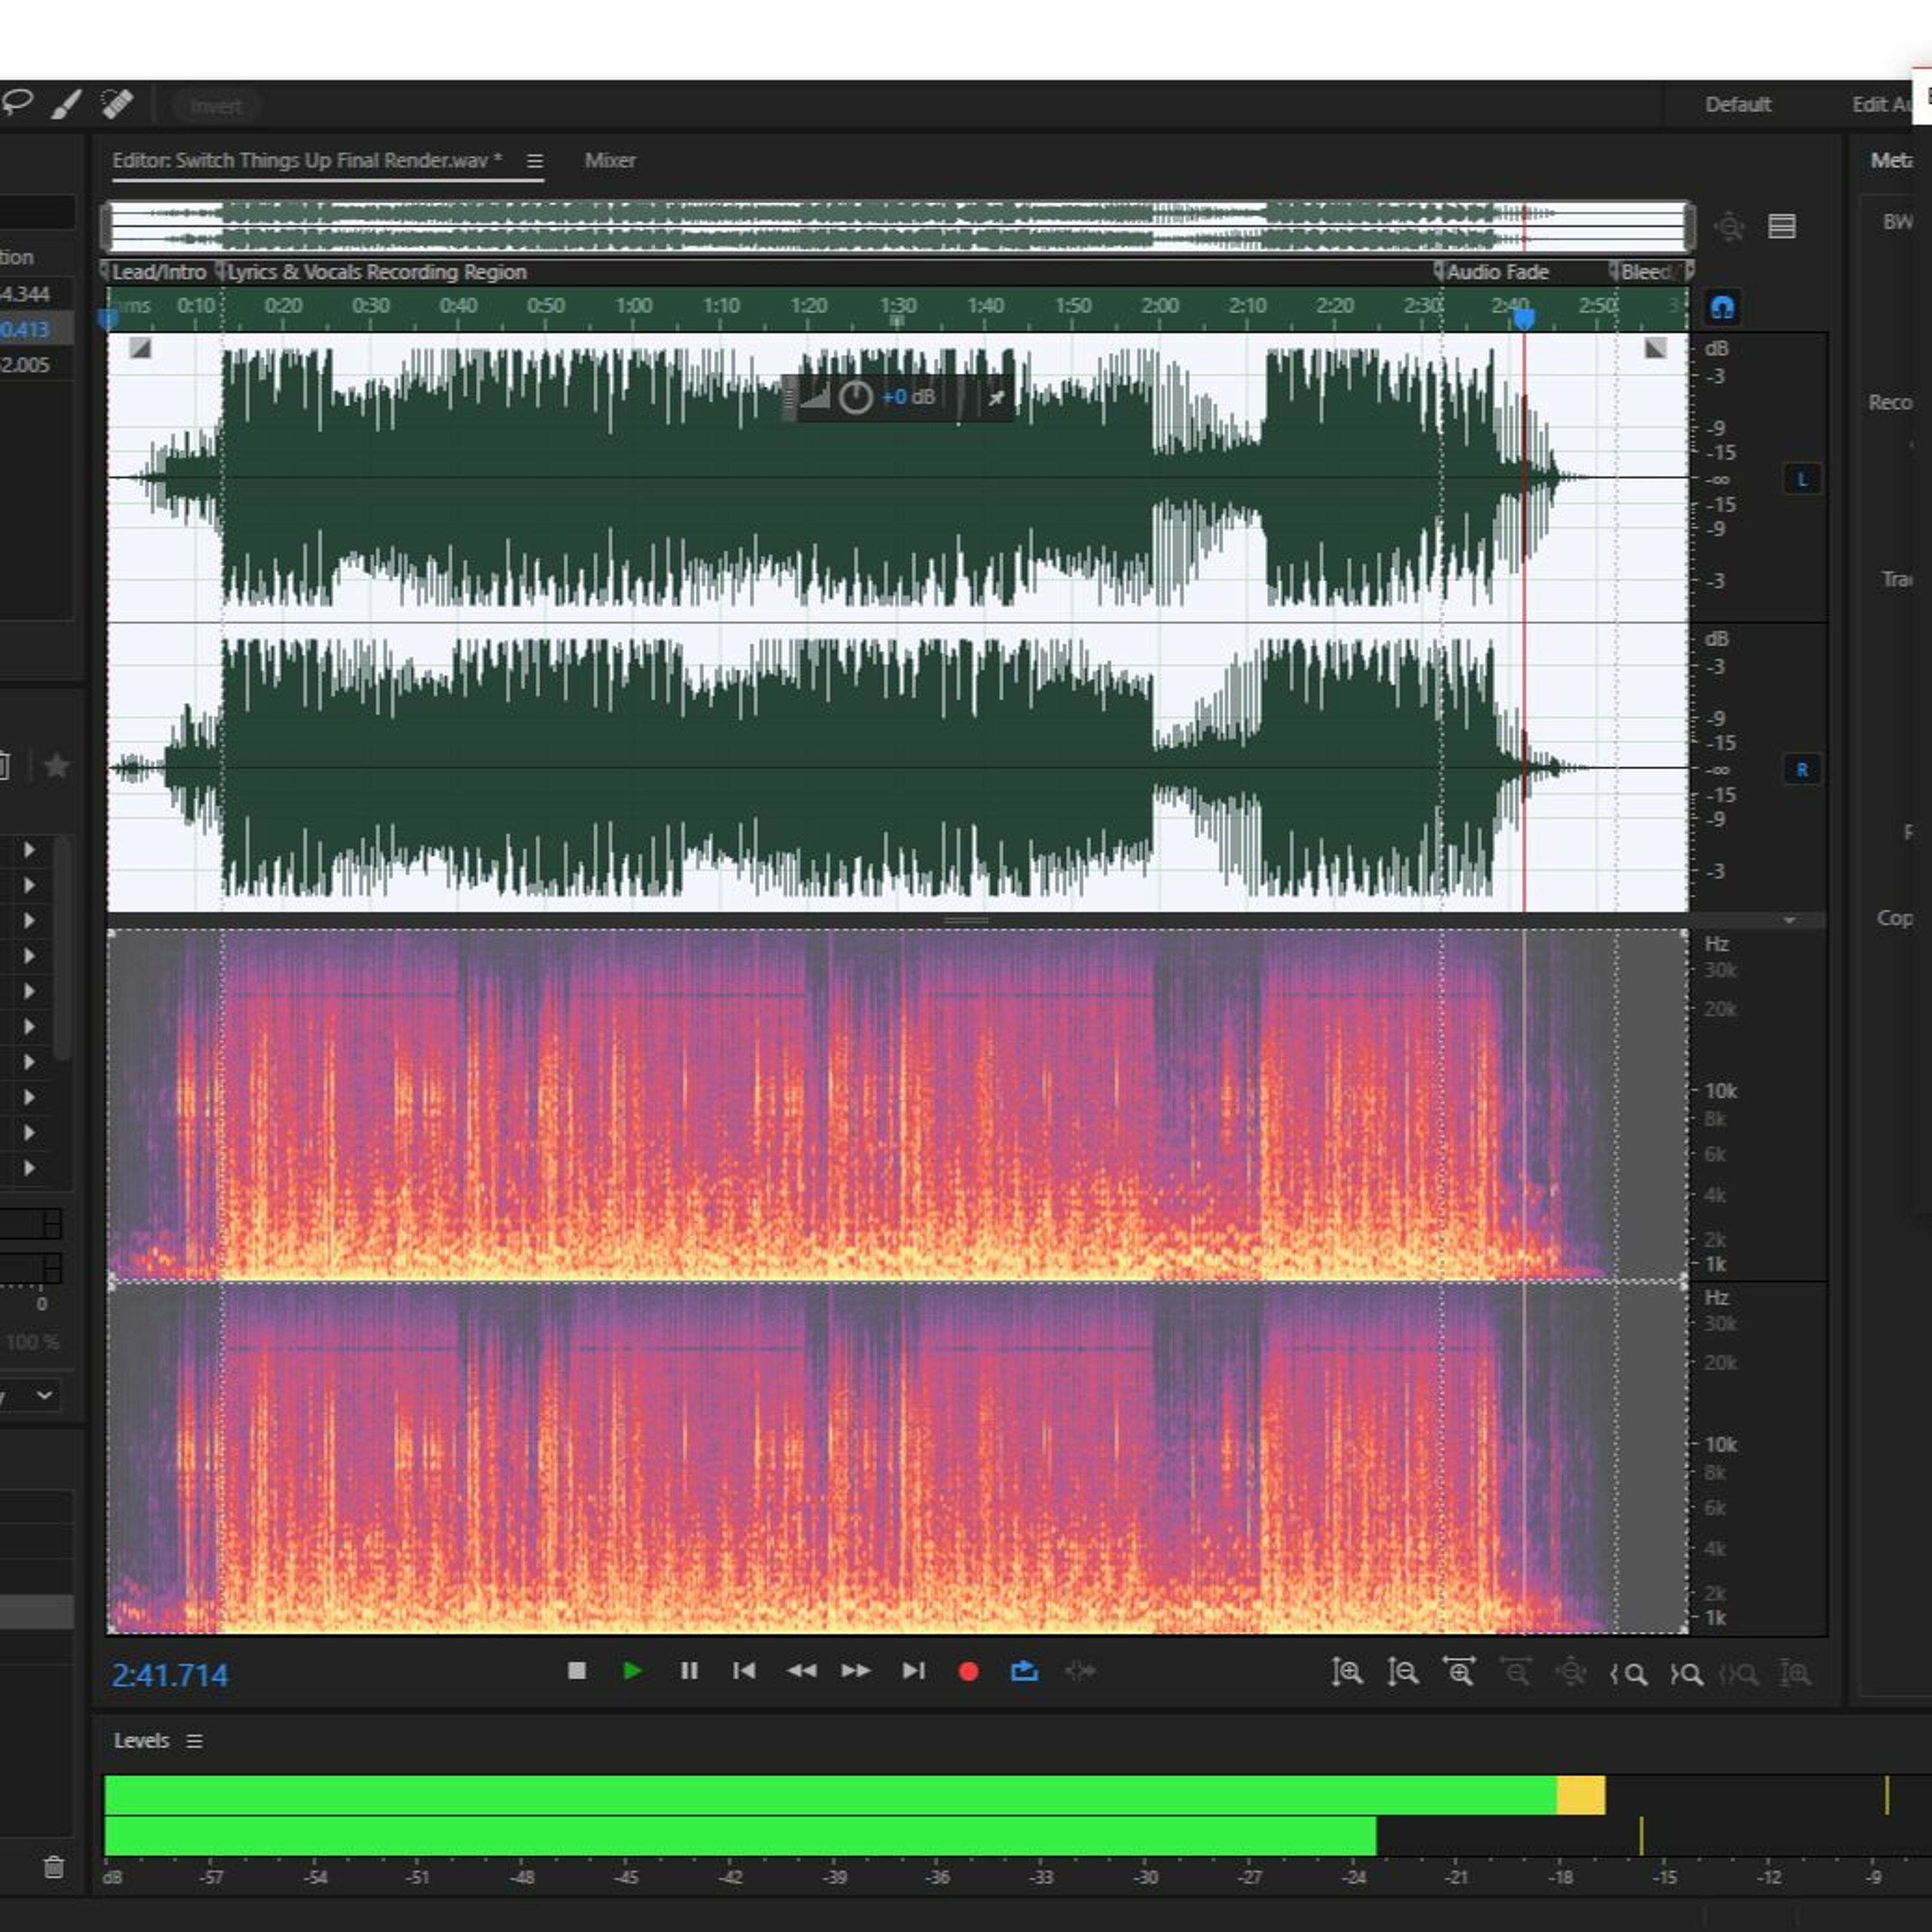Screen dimensions: 1932x1932
Task: Click the zoom navigator icon beside overview
Action: click(1729, 227)
